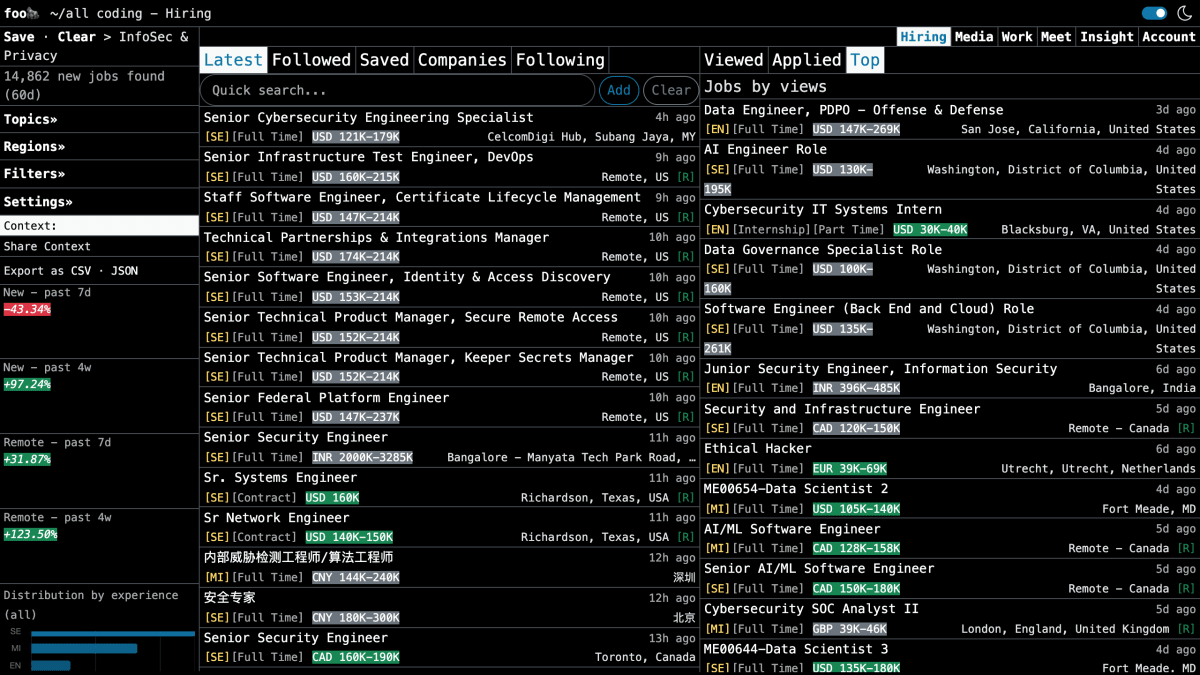Screen dimensions: 1200x675
Task: Open Data Engineer, PDPO – Offense & Defense
Action: pos(853,110)
